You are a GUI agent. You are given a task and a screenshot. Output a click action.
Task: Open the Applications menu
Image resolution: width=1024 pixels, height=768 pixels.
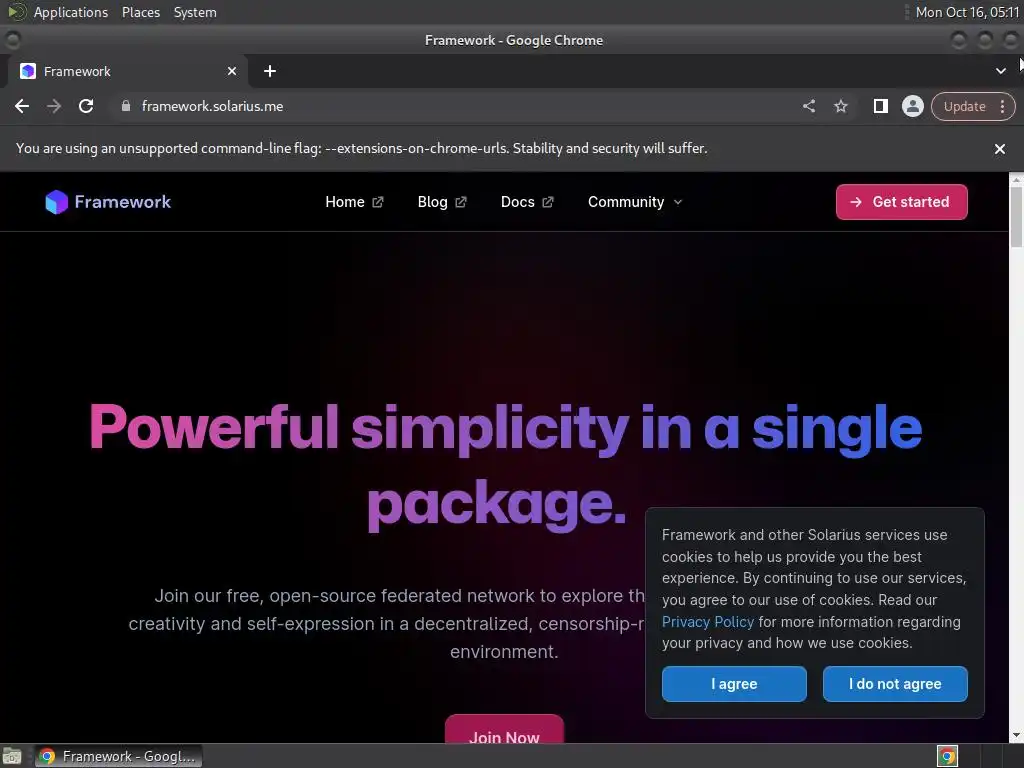(x=71, y=12)
